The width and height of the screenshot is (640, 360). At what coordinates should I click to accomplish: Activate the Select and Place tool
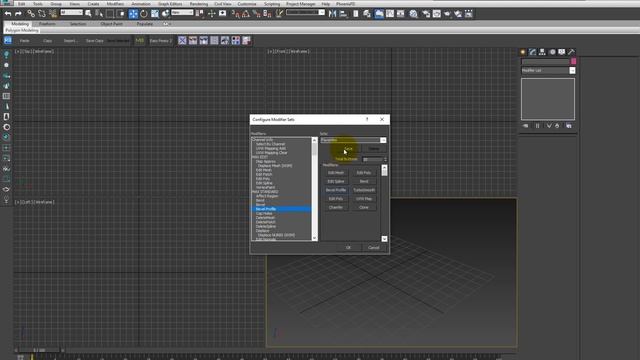pyautogui.click(x=165, y=14)
